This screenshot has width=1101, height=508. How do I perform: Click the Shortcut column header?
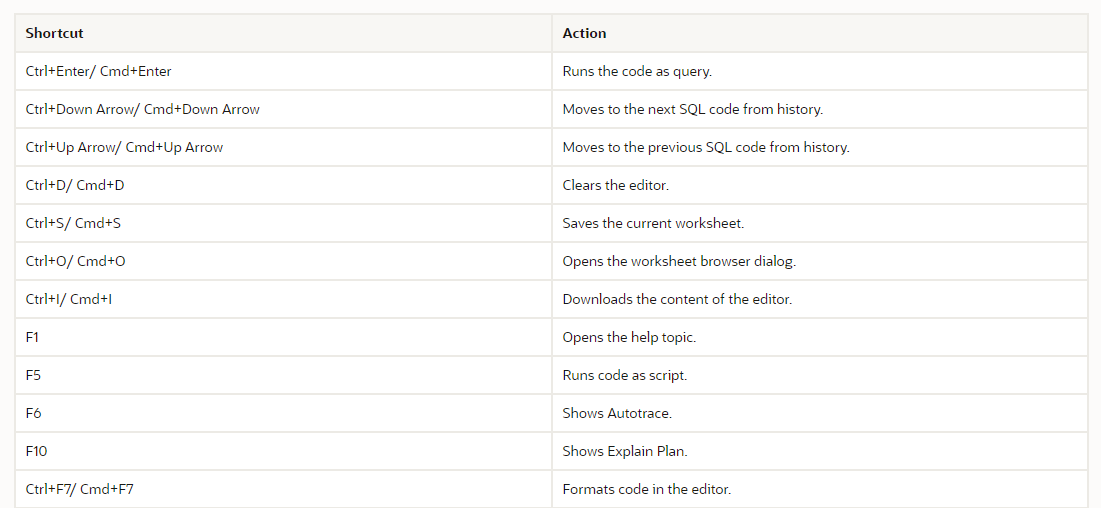click(x=283, y=33)
